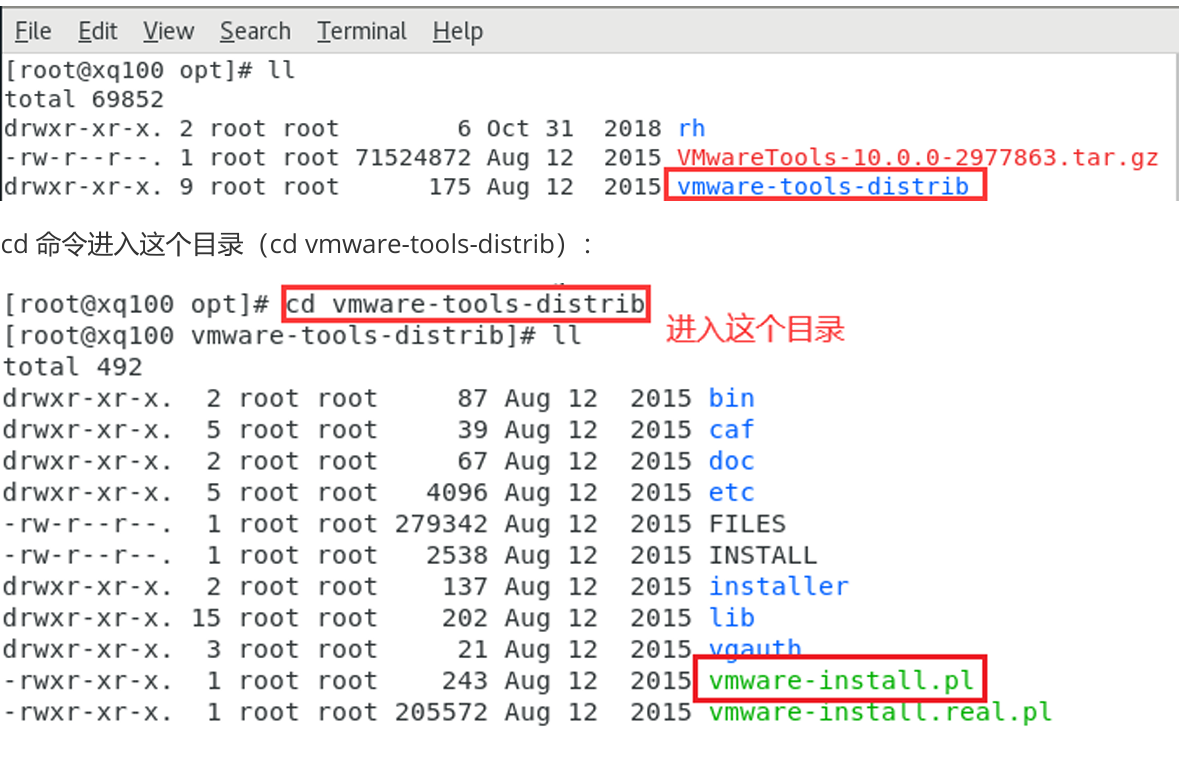Click the rh directory name

click(692, 129)
